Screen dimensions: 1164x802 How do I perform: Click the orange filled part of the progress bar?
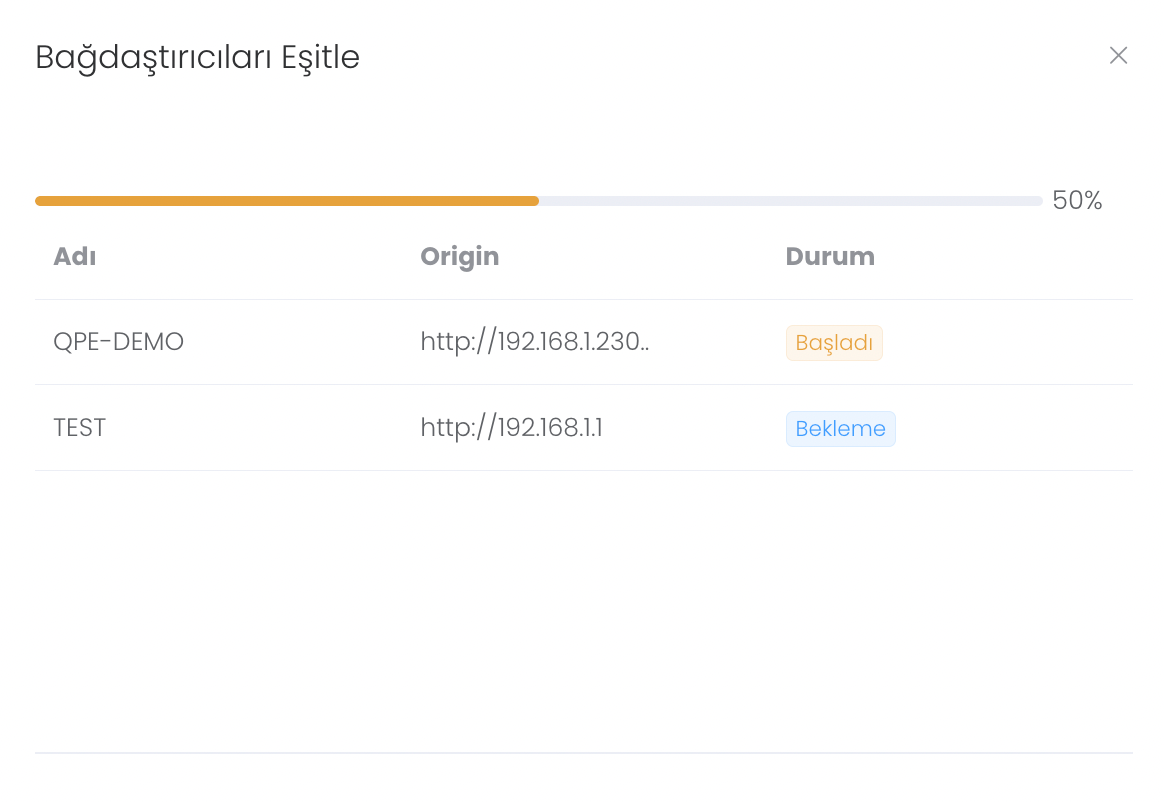click(287, 201)
